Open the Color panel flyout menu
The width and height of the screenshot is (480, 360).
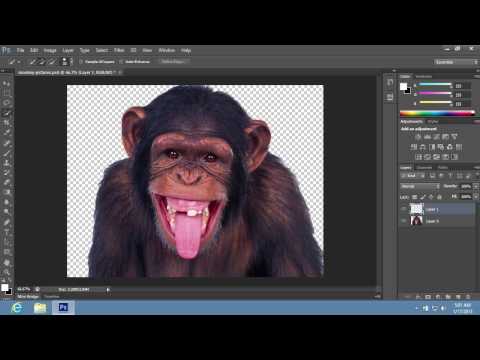[477, 76]
